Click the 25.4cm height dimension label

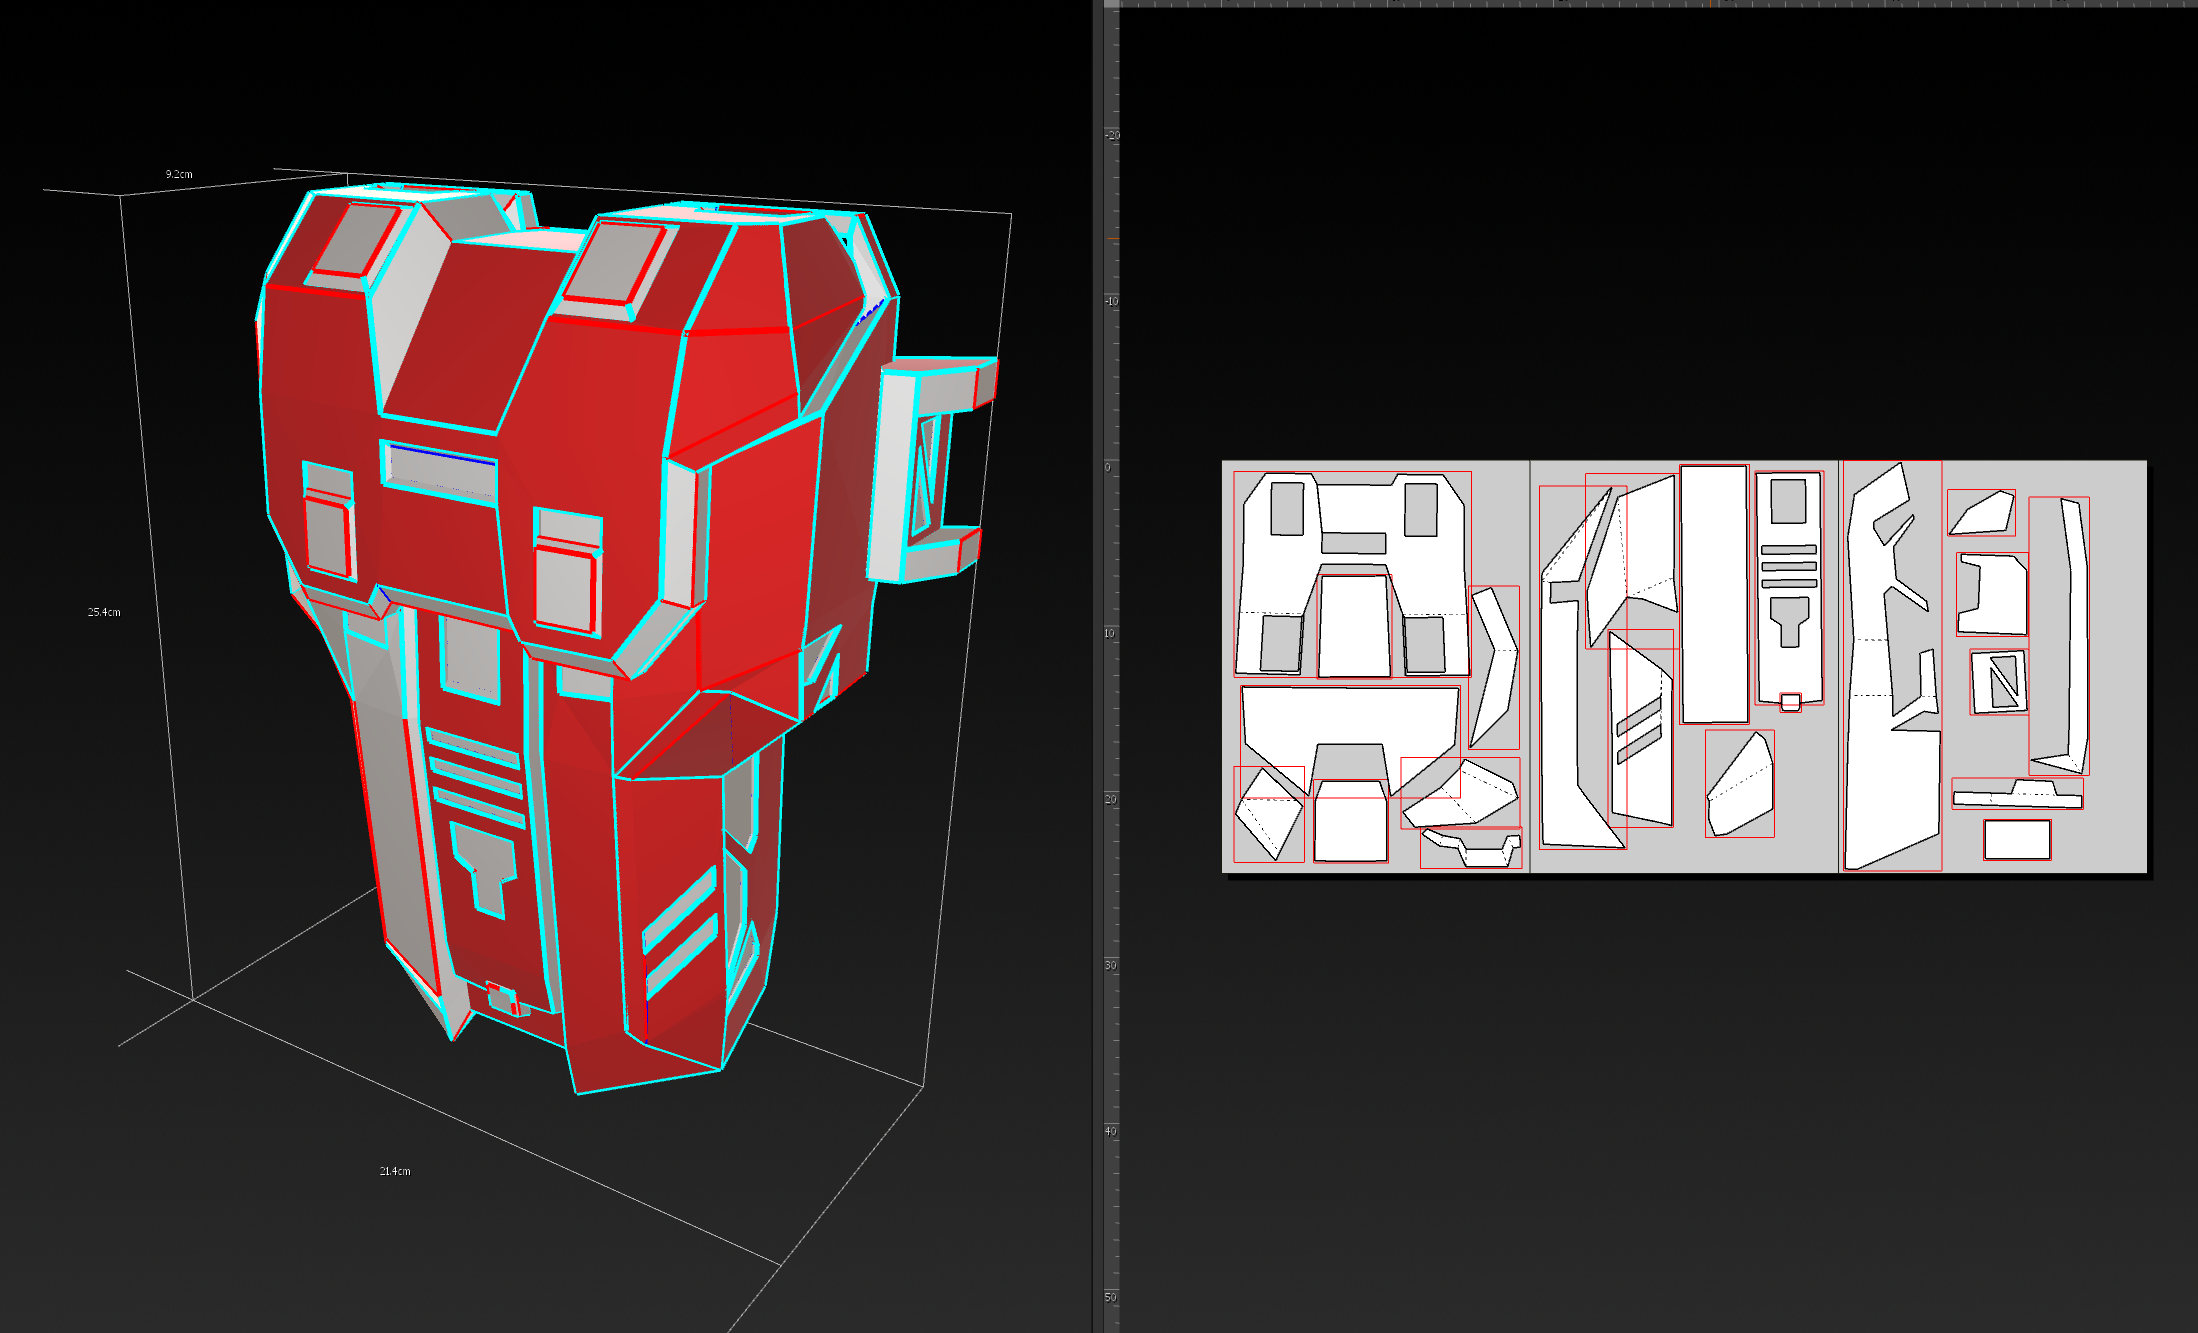click(104, 612)
